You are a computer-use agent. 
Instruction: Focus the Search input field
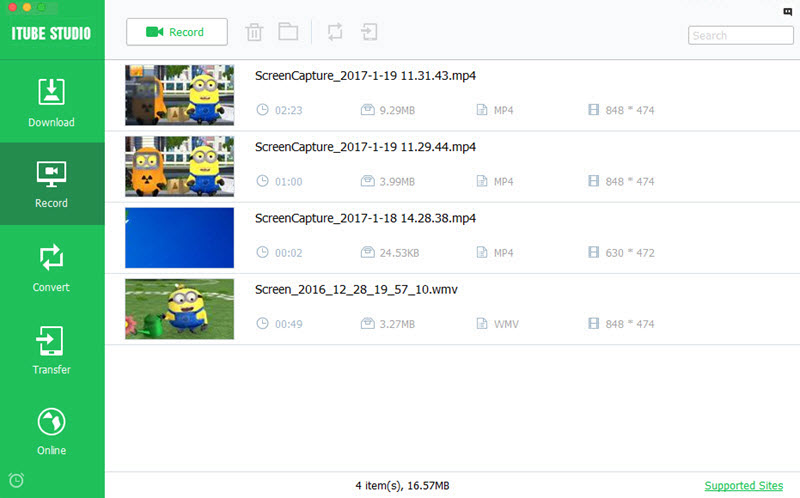click(740, 36)
